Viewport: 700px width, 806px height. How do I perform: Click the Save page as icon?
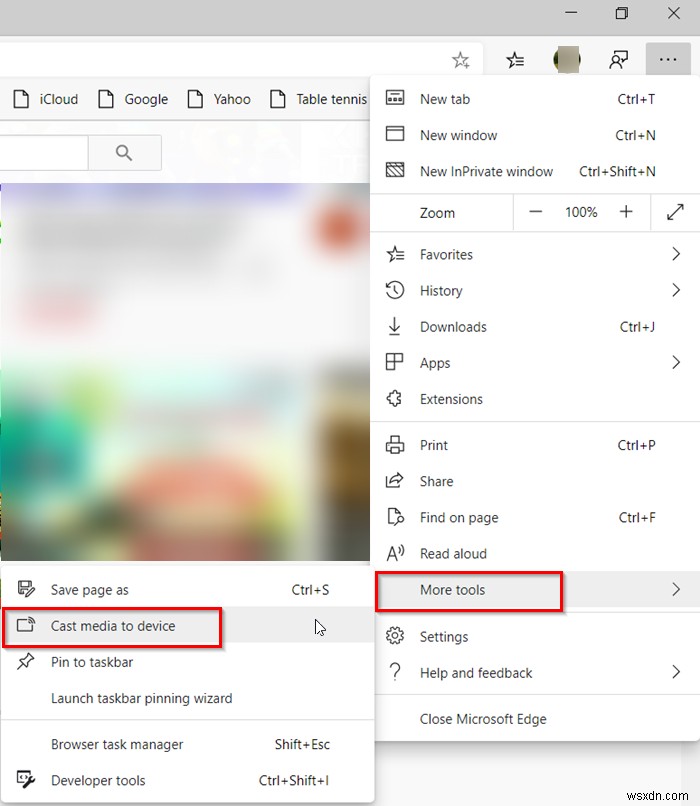pos(26,589)
